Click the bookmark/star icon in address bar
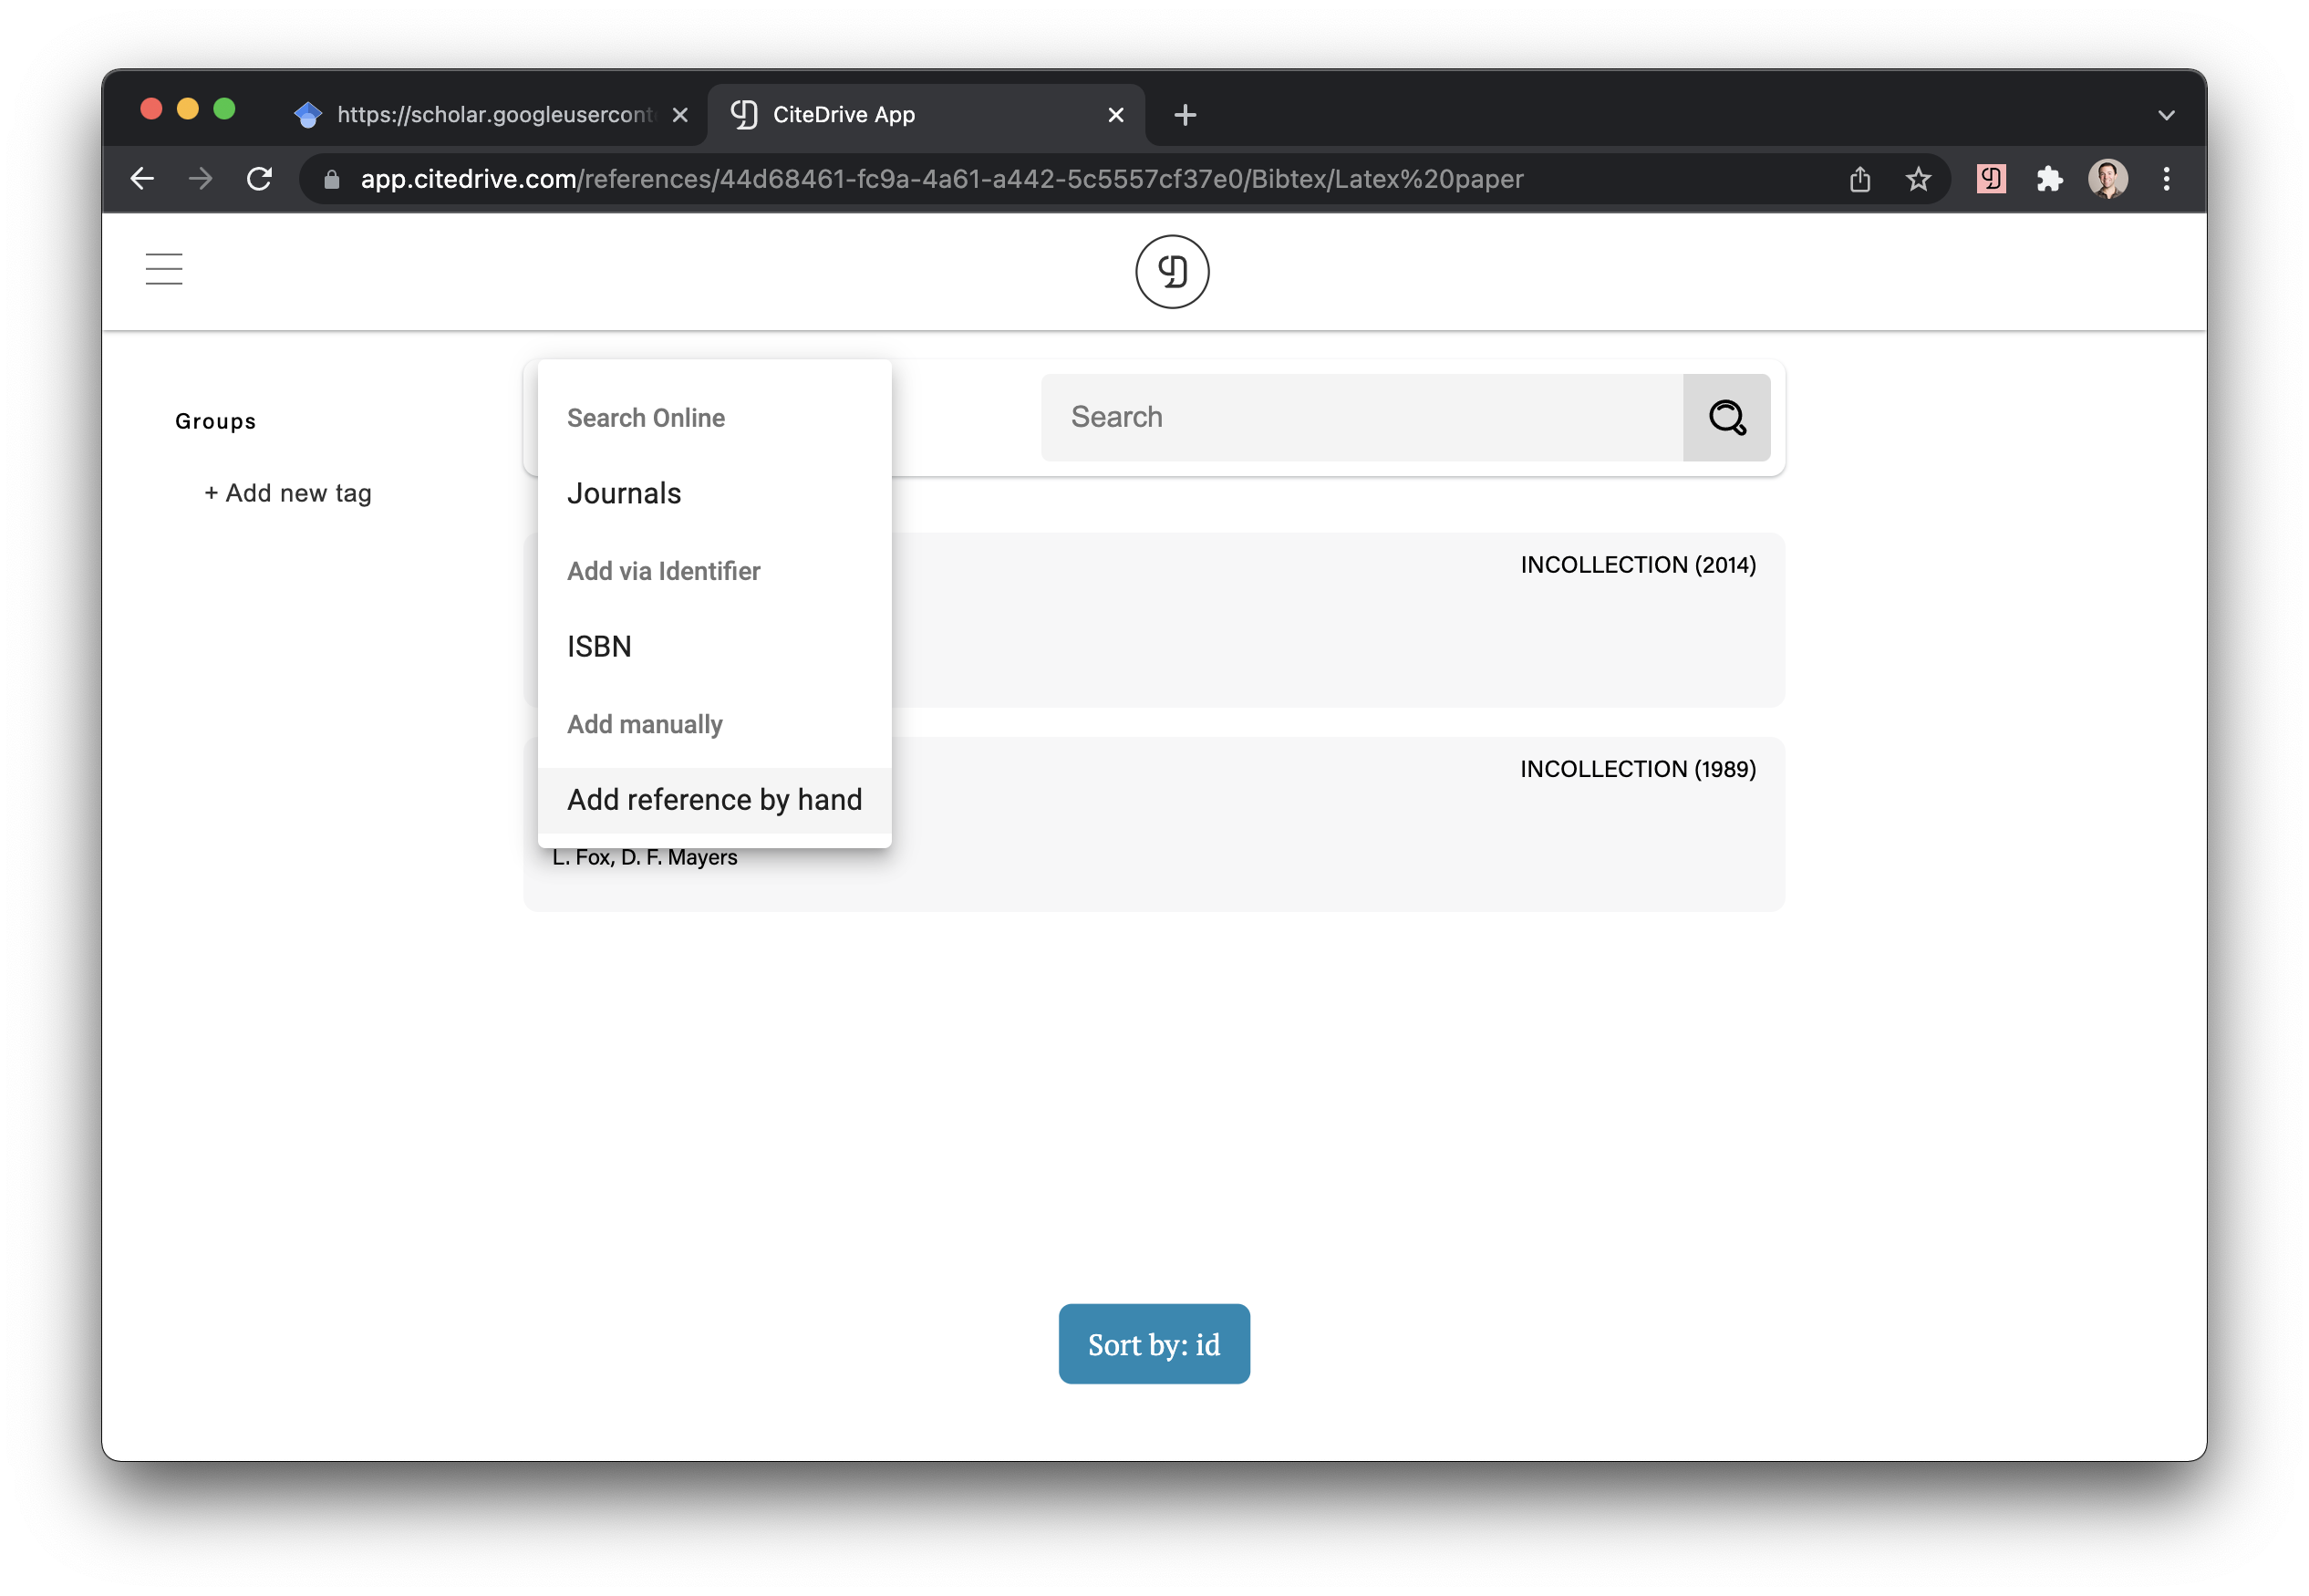The image size is (2309, 1596). pos(1925,175)
